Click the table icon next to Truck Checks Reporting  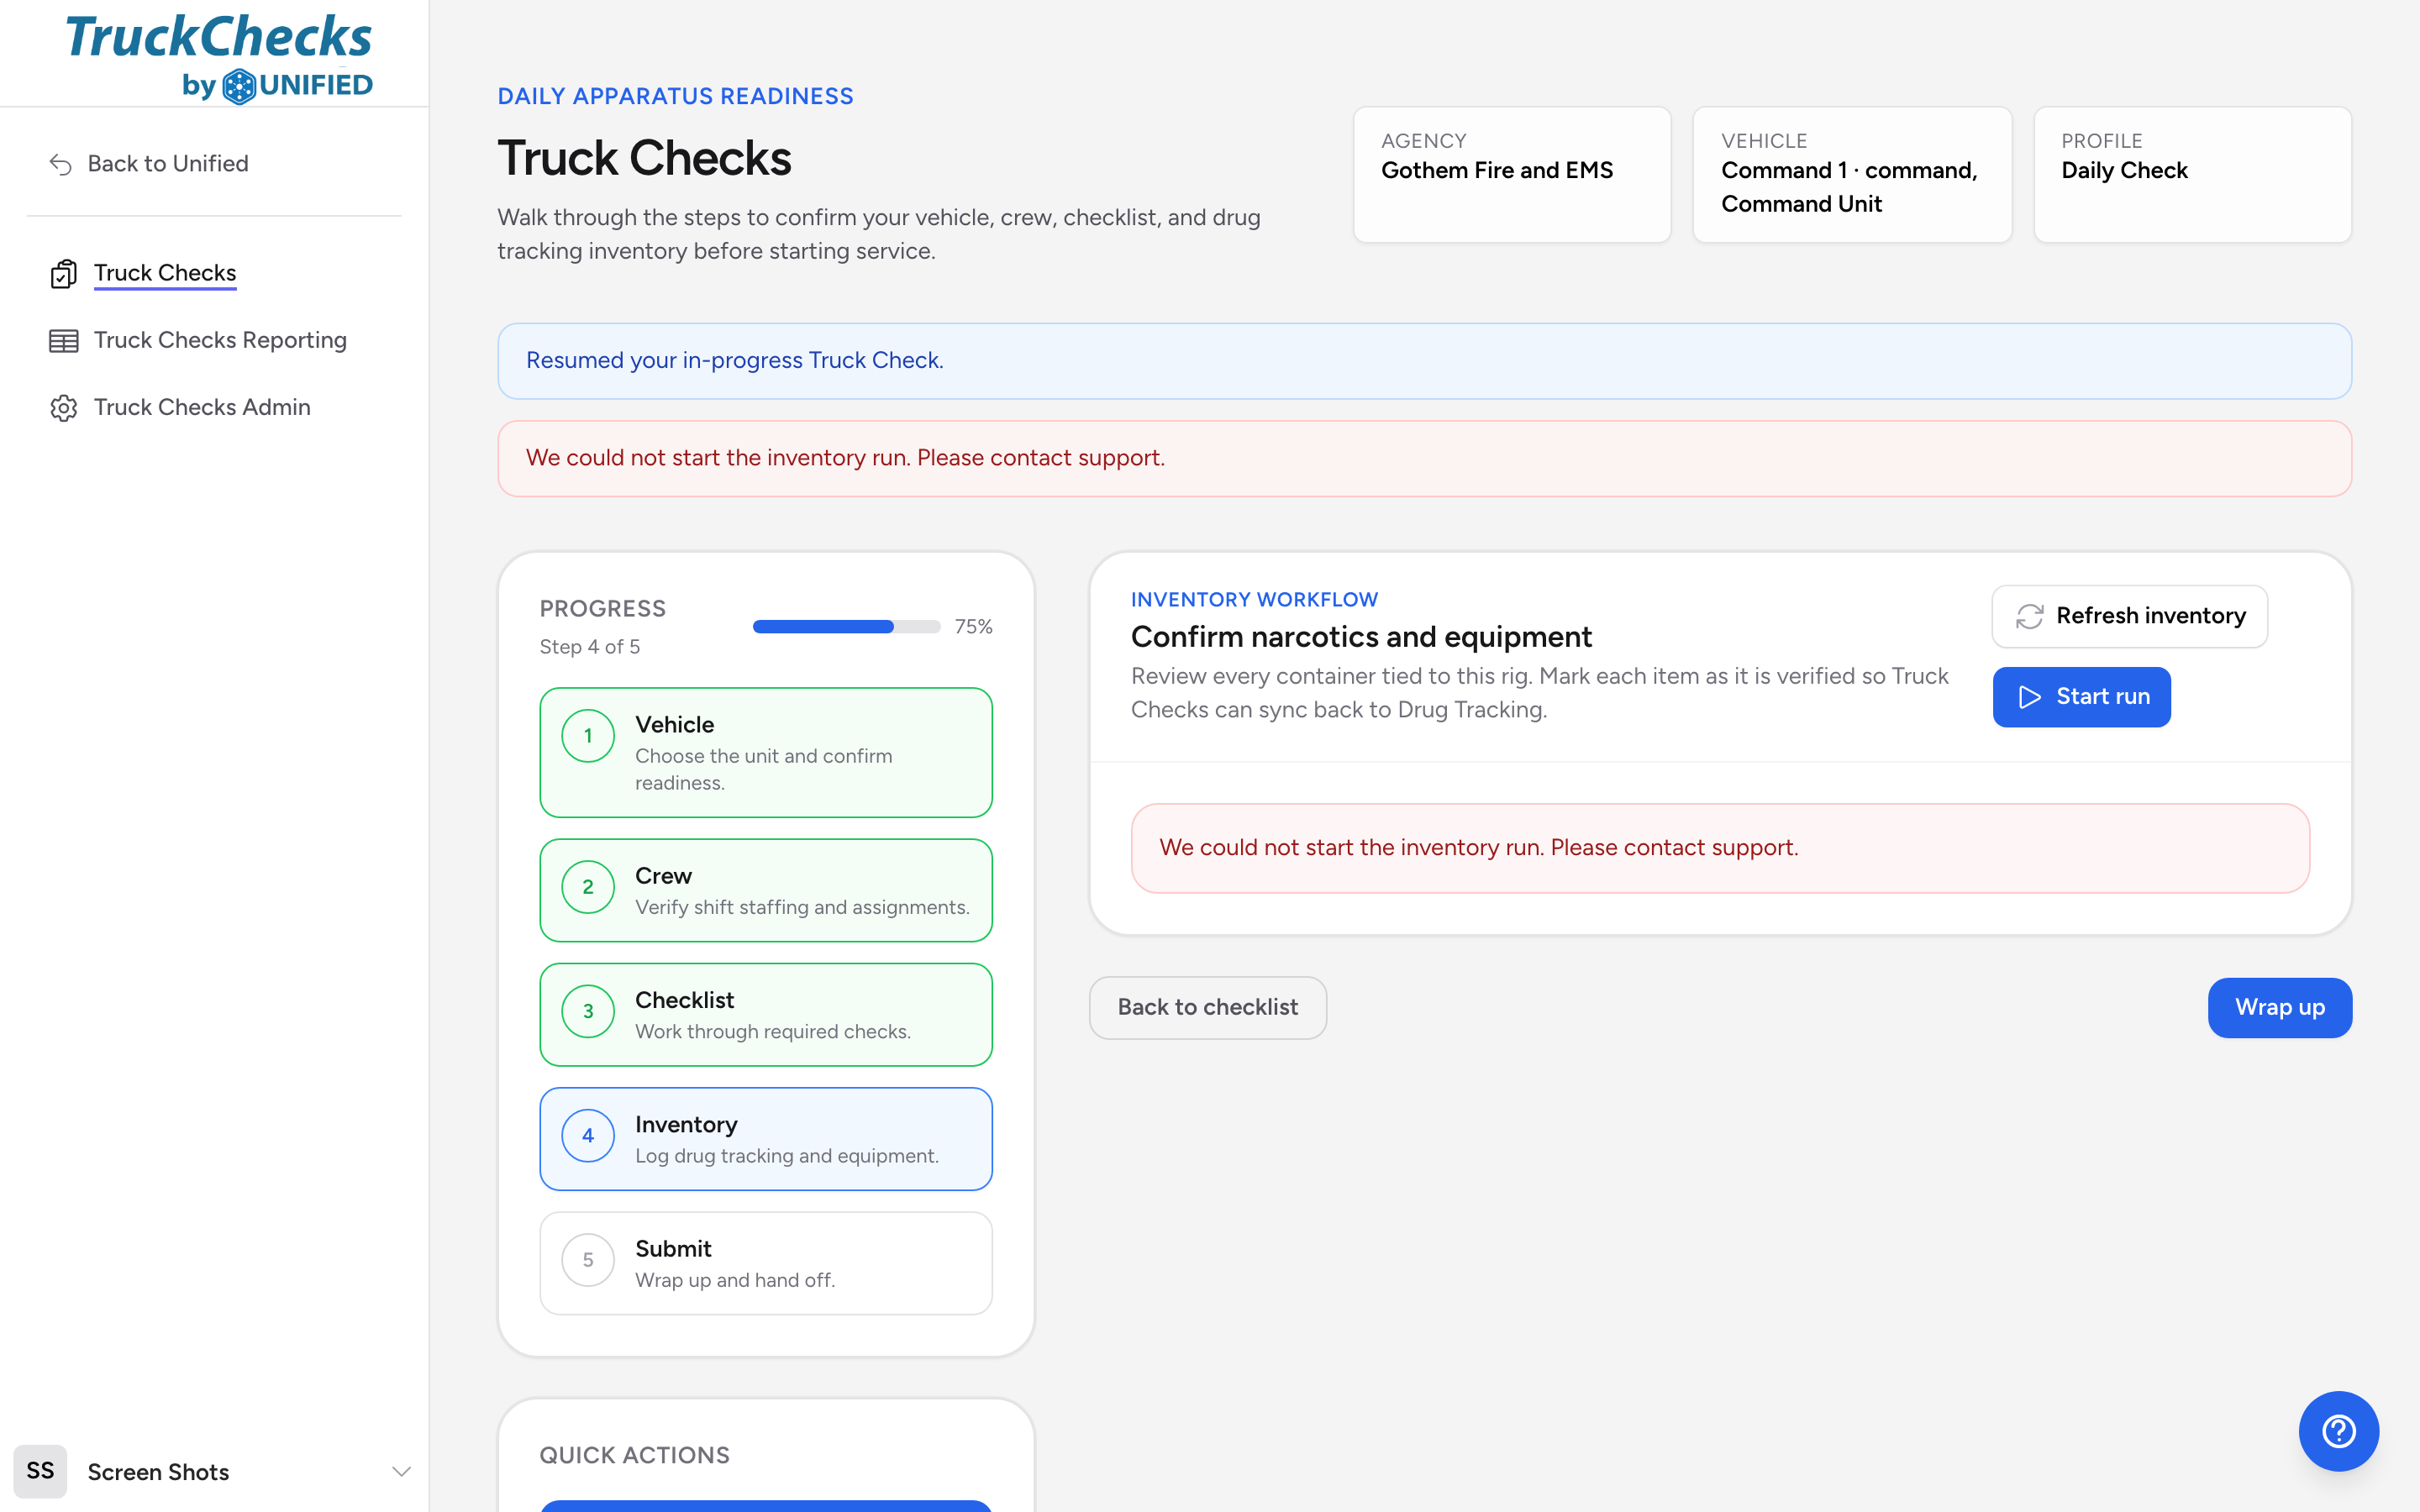64,341
